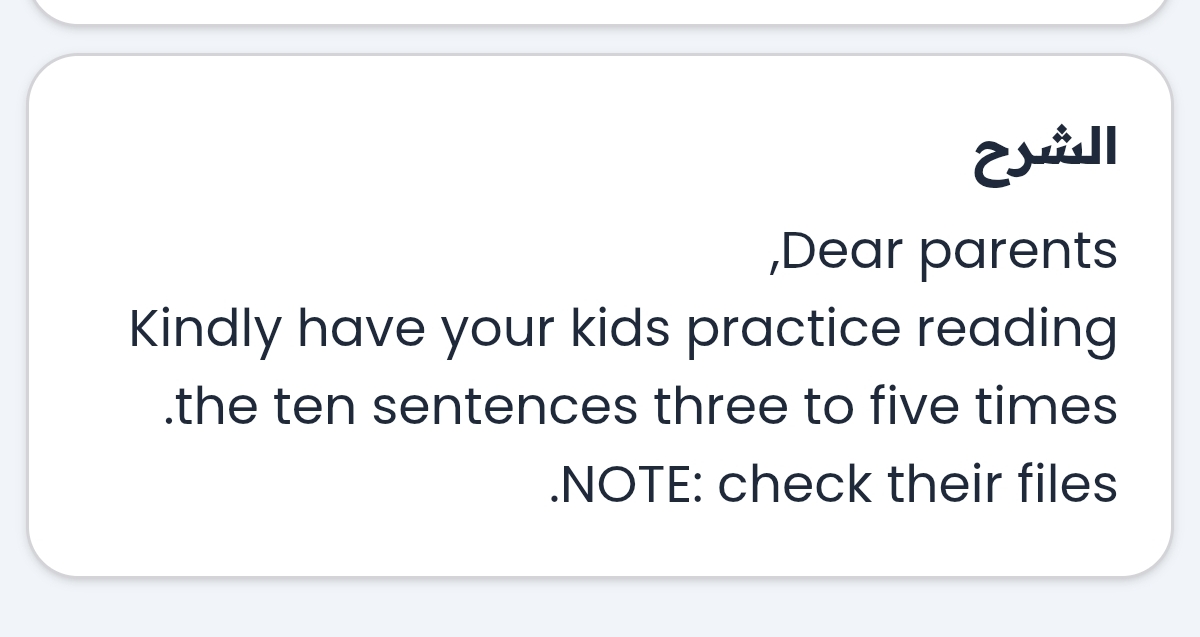
Task: Click the الشرح heading
Action: (x=1044, y=152)
